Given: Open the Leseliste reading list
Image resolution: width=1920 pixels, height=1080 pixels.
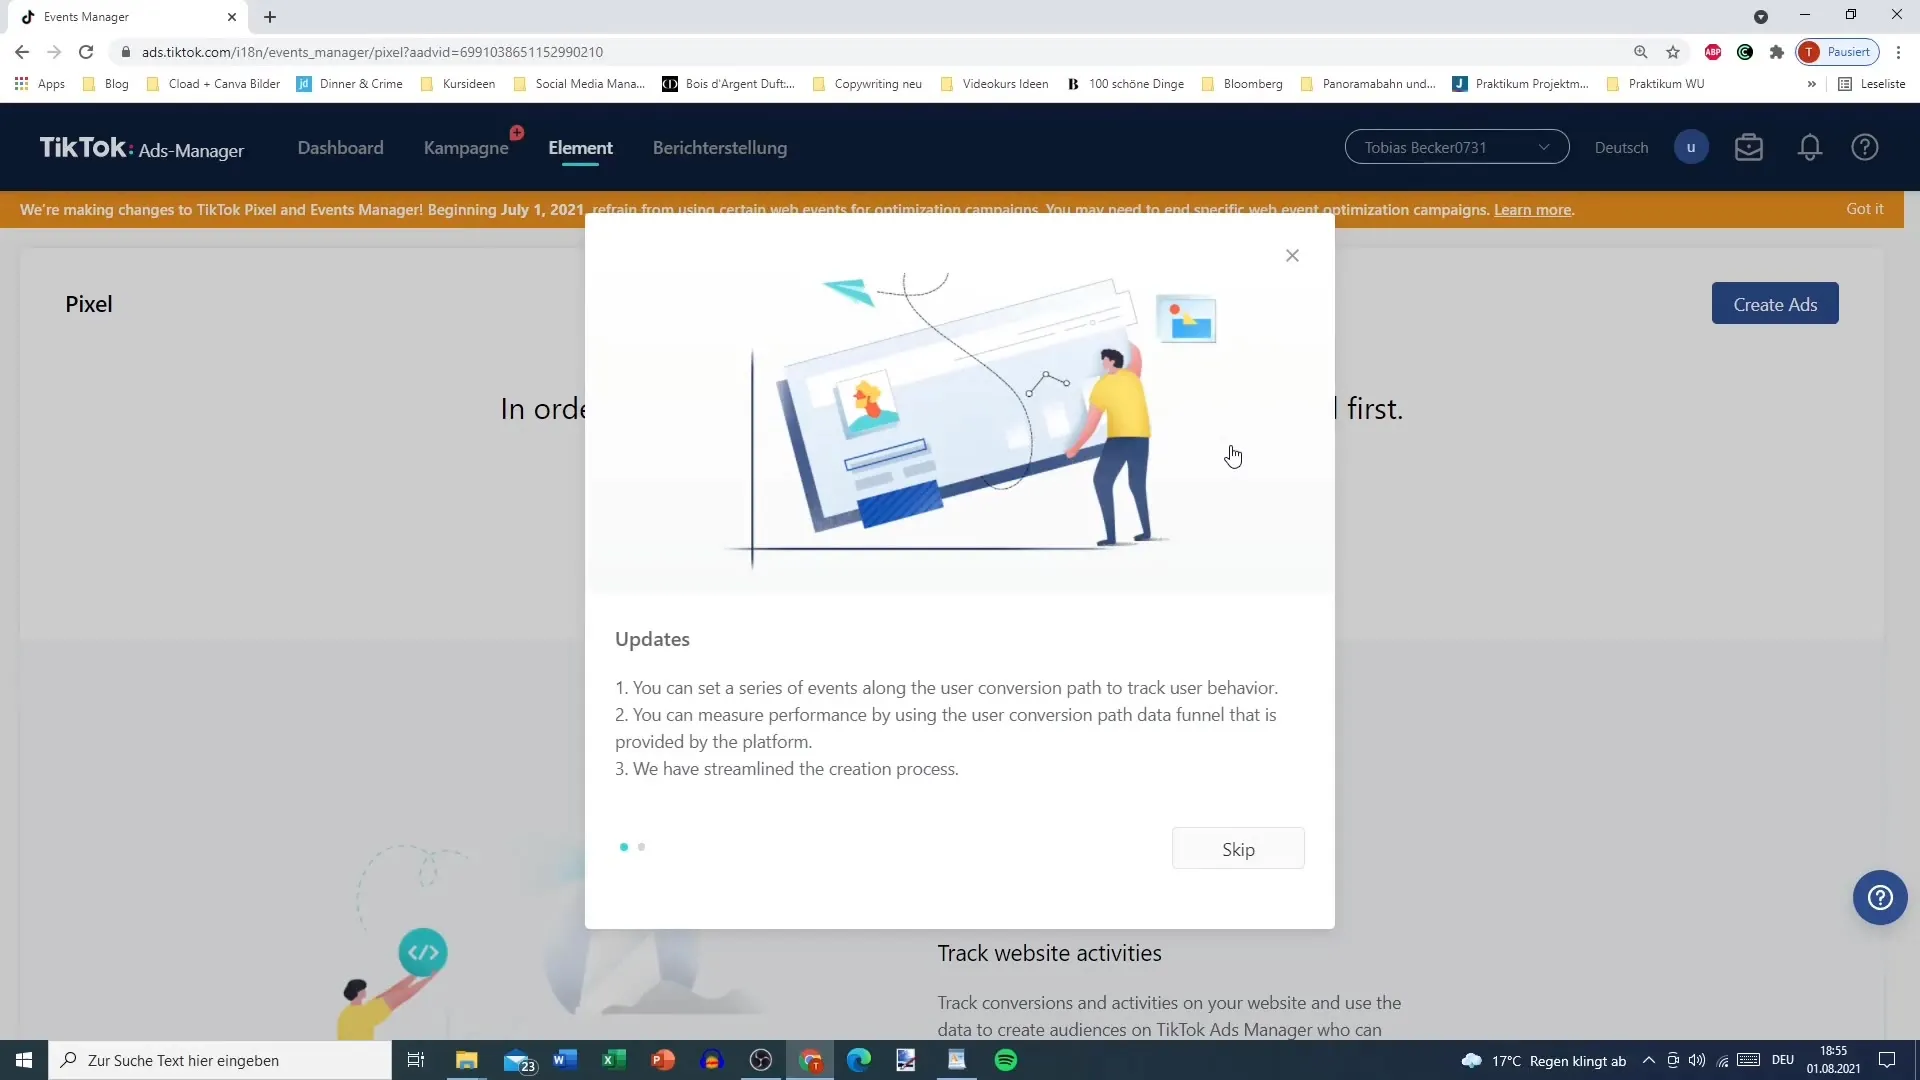Looking at the screenshot, I should coord(1872,84).
